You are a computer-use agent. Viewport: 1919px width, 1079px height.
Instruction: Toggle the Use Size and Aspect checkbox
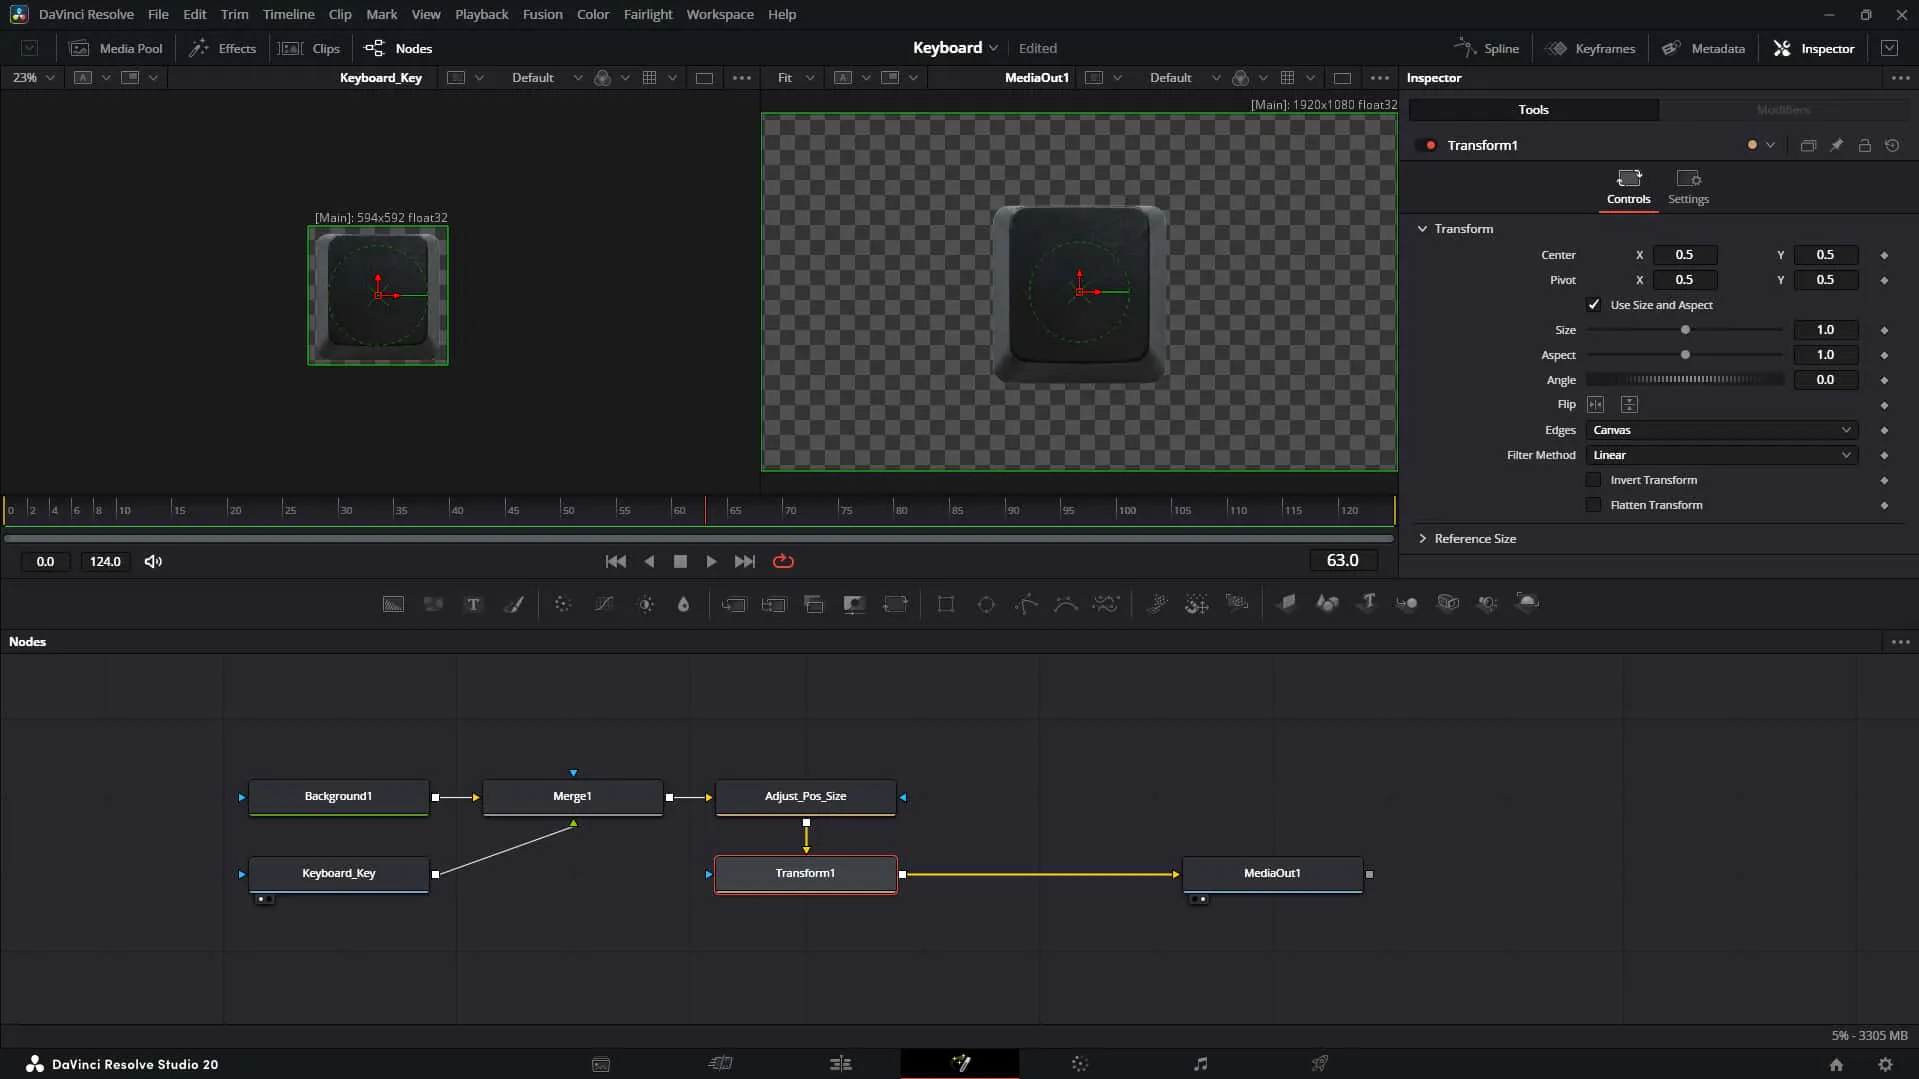click(x=1594, y=305)
